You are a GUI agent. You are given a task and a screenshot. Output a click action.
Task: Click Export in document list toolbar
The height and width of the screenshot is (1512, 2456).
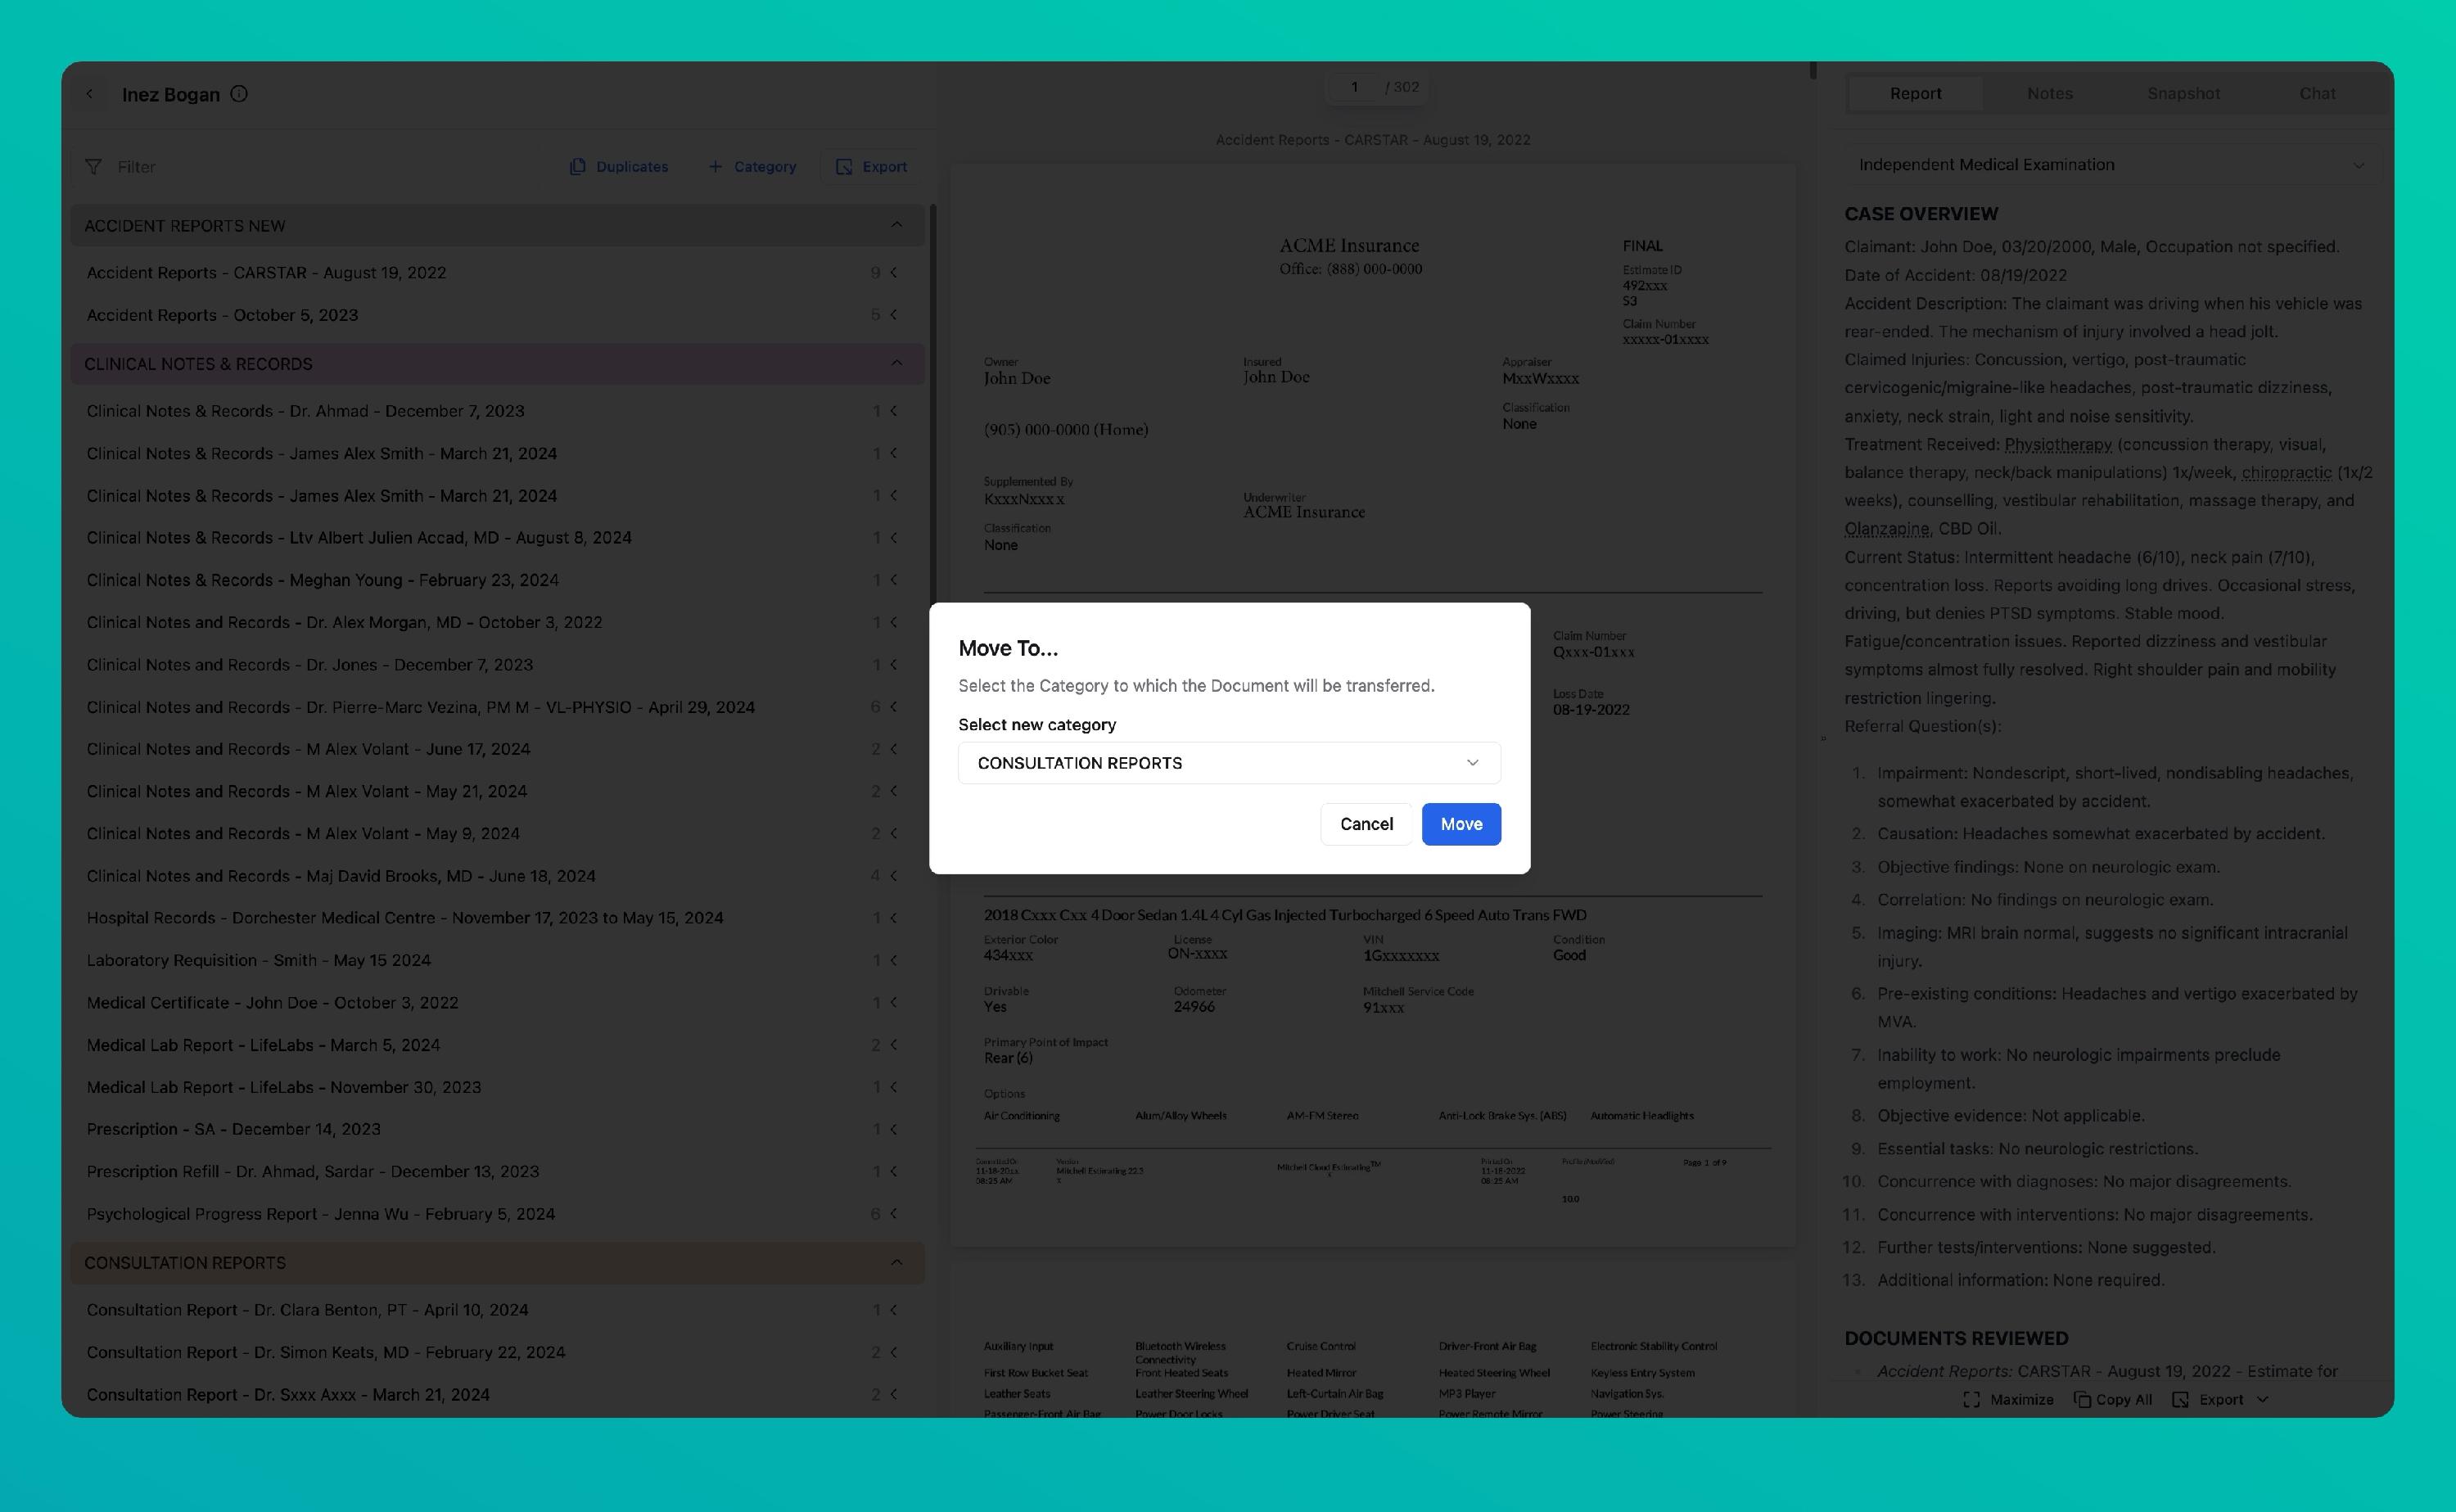click(x=871, y=167)
